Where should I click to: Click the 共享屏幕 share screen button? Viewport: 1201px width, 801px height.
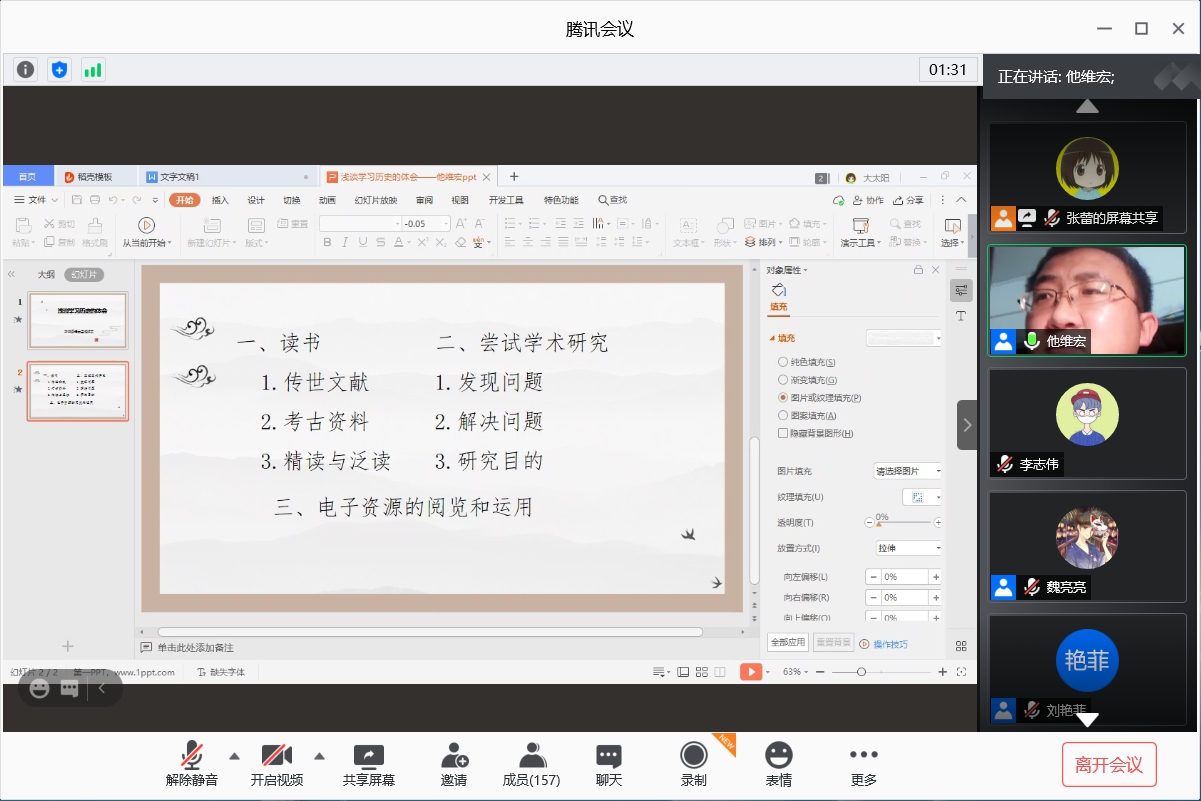[369, 765]
